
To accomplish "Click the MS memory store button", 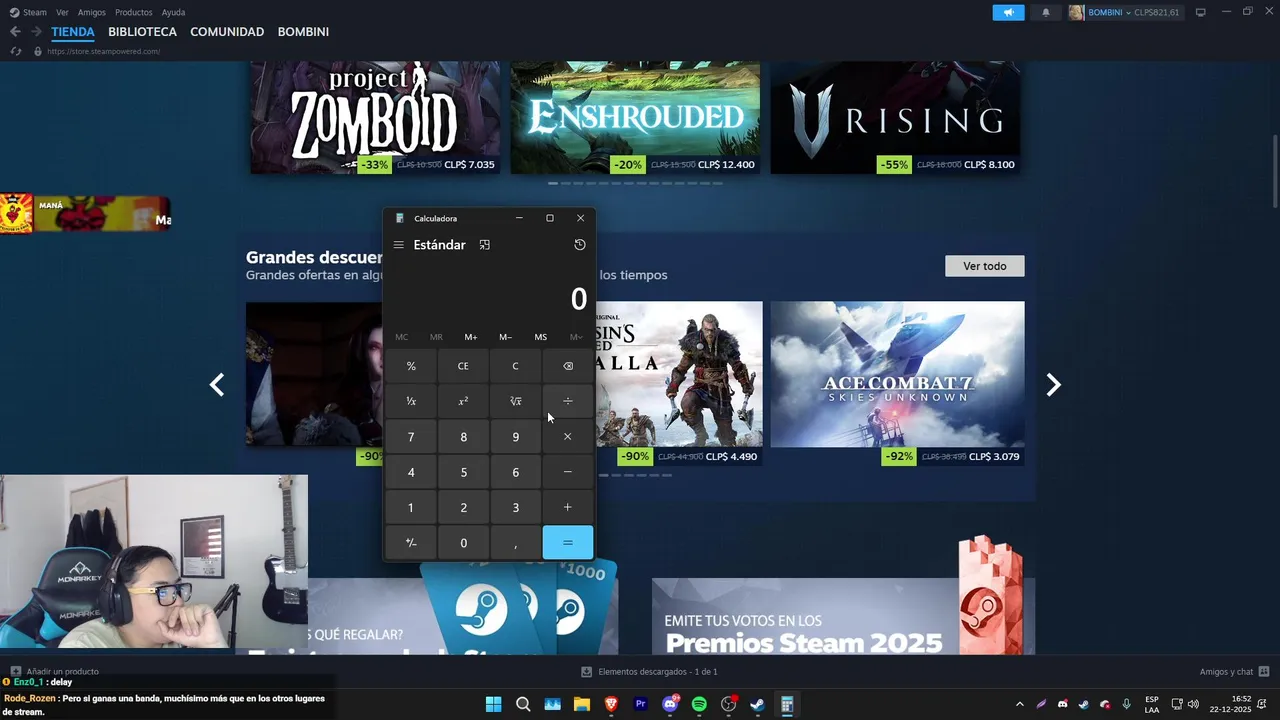I will [x=541, y=337].
